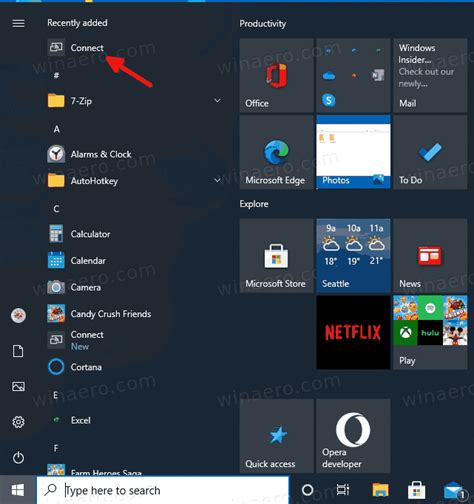Open Hulu icon in Play tile
The height and width of the screenshot is (504, 474).
[430, 333]
